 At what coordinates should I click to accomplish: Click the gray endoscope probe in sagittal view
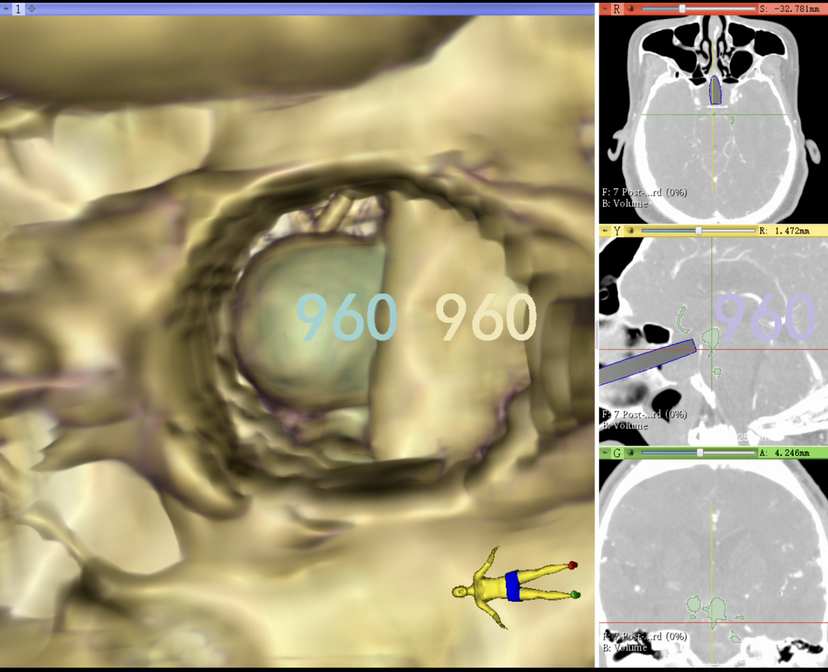(645, 361)
